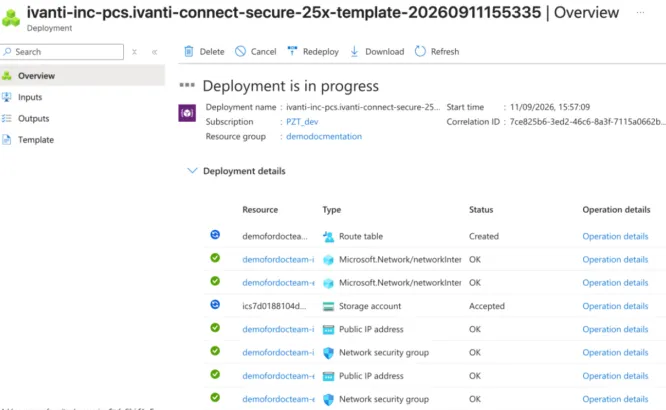Open the demodocmentation resource group link
The width and height of the screenshot is (666, 410).
324,136
